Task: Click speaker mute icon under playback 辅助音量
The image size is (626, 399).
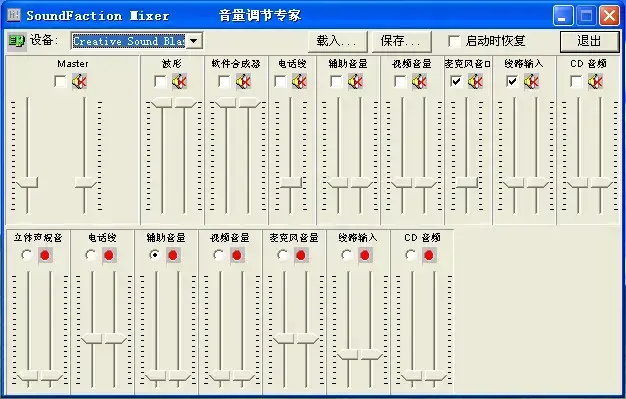Action: click(x=355, y=82)
